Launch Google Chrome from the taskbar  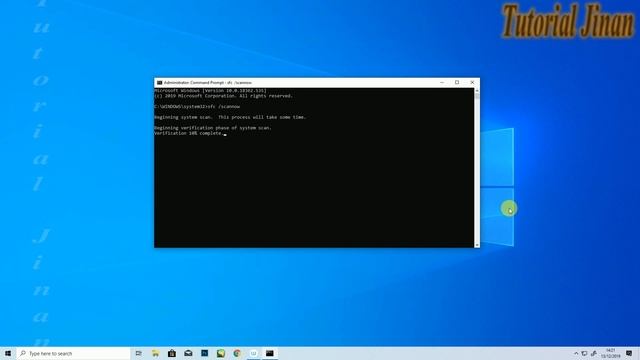click(237, 353)
